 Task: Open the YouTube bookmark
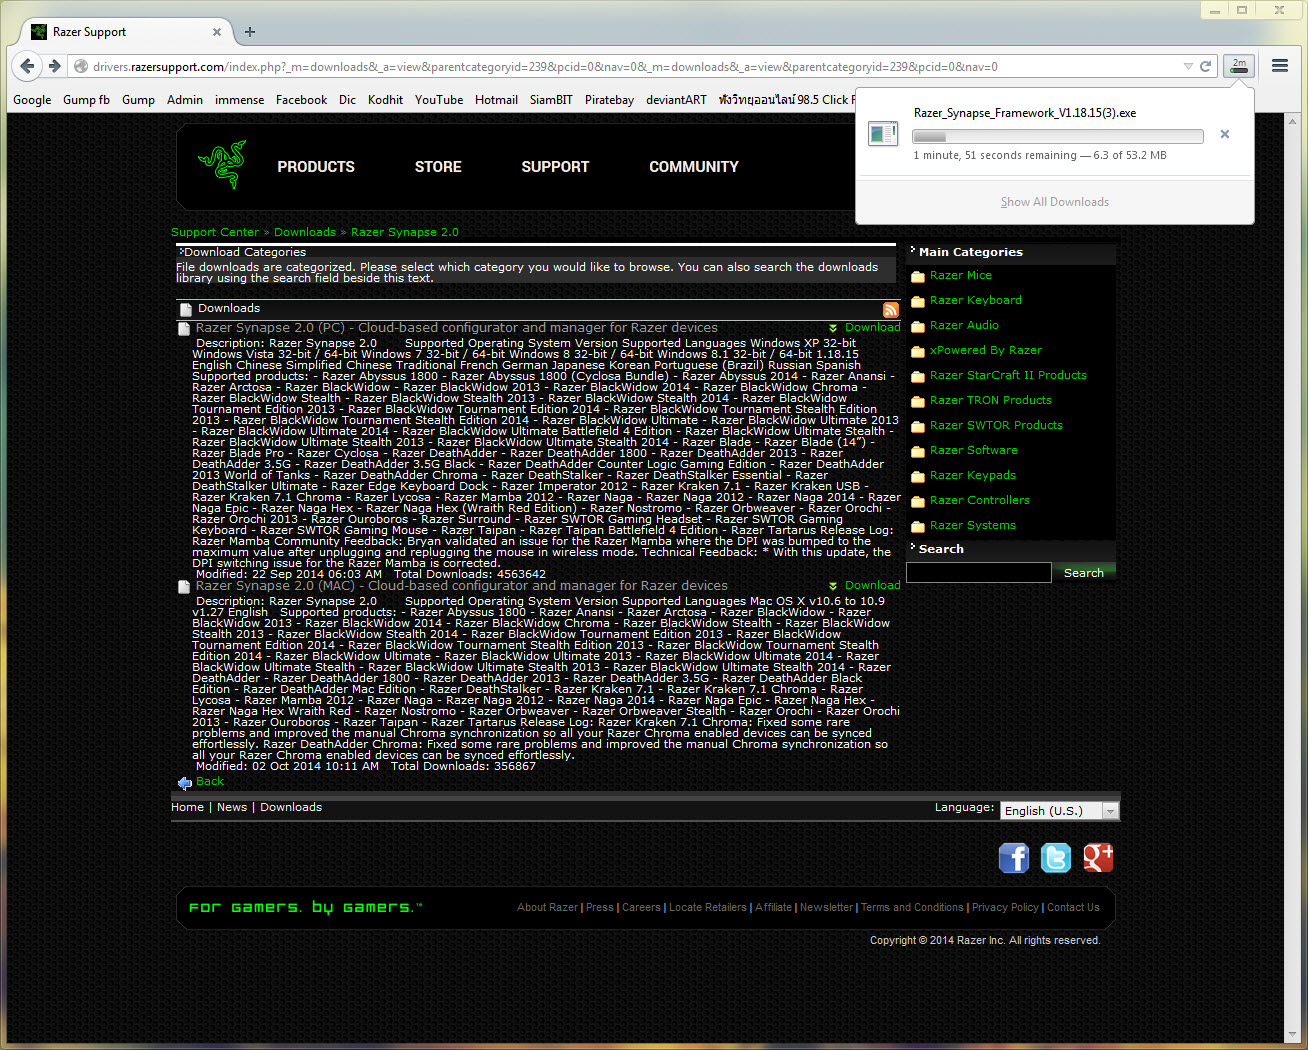439,100
